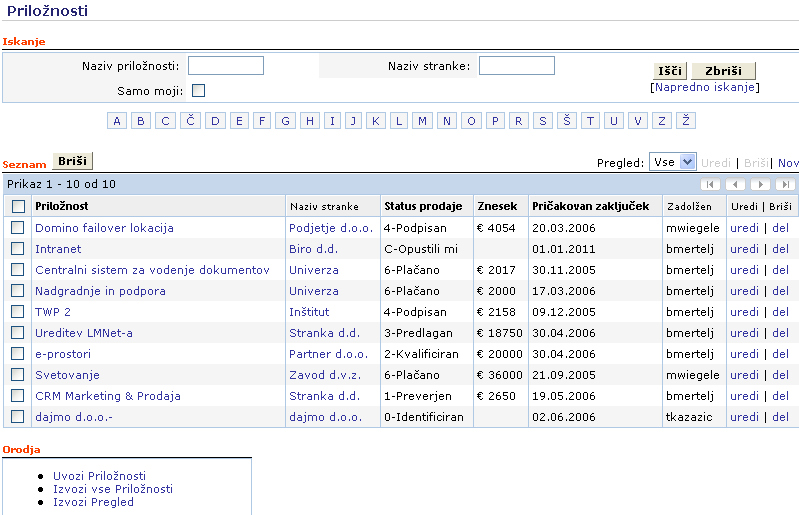The width and height of the screenshot is (799, 515).
Task: Sort by Znesek column header
Action: click(x=497, y=206)
